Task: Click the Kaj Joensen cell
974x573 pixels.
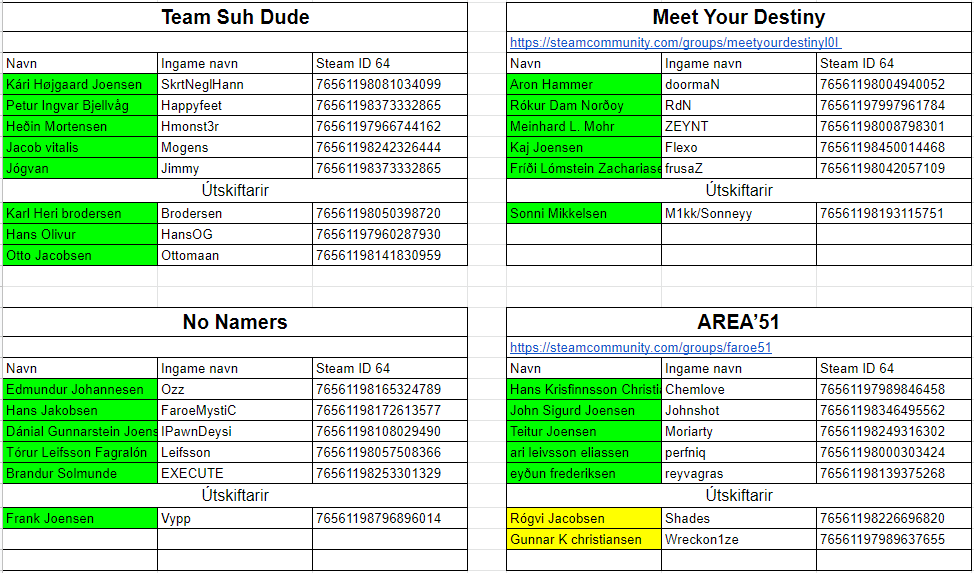Action: point(584,148)
